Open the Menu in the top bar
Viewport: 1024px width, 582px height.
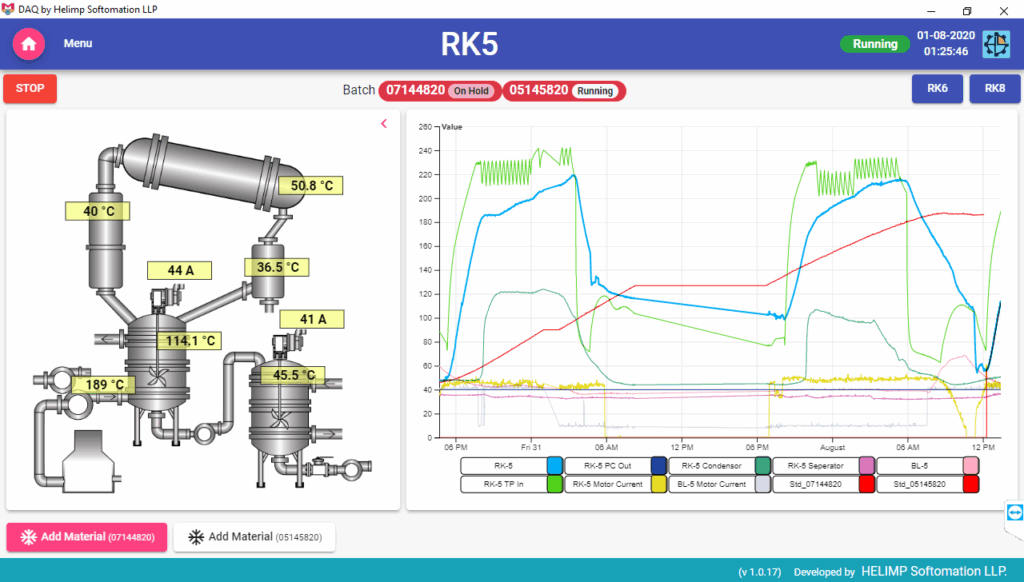pyautogui.click(x=78, y=44)
